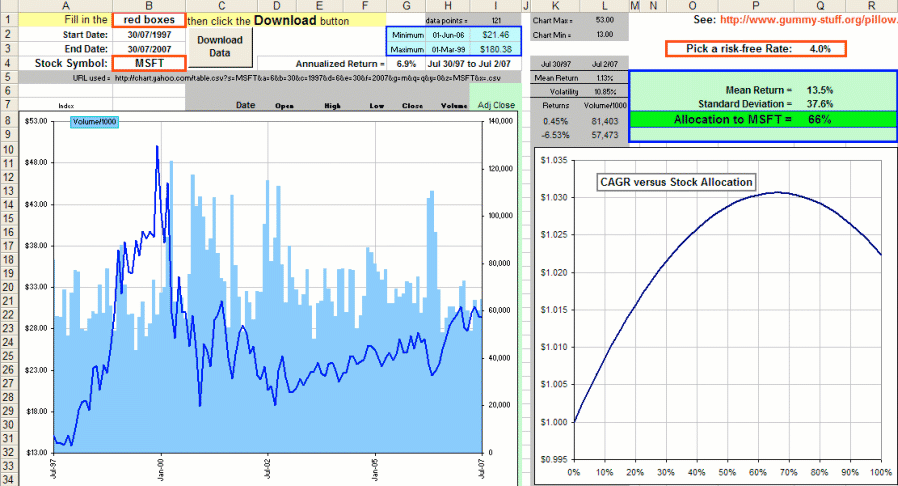The image size is (898, 486).
Task: Select row header 20
Action: pyautogui.click(x=9, y=287)
